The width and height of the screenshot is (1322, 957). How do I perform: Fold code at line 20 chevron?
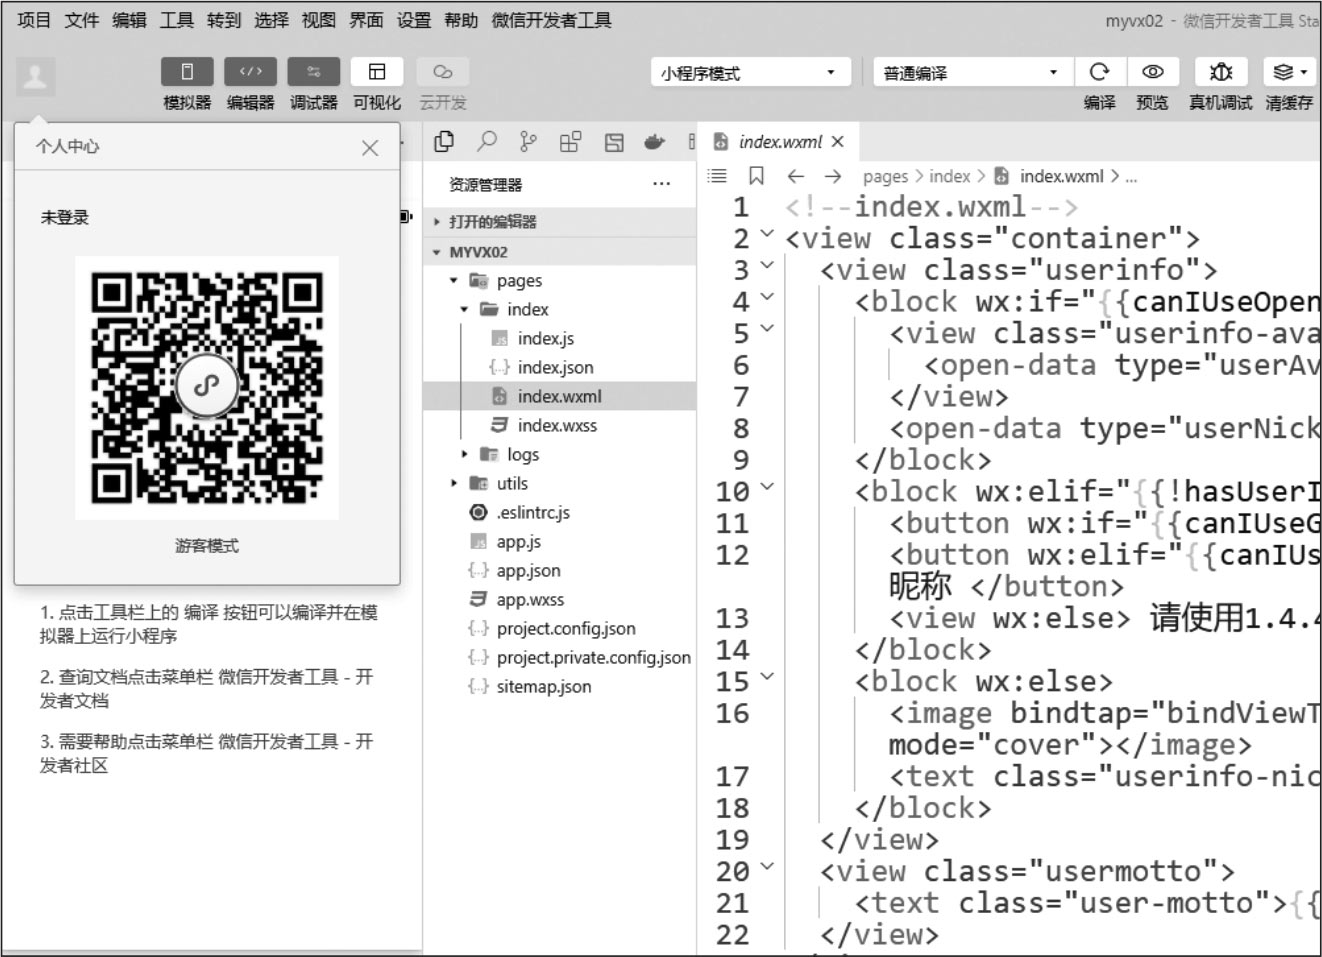(767, 868)
